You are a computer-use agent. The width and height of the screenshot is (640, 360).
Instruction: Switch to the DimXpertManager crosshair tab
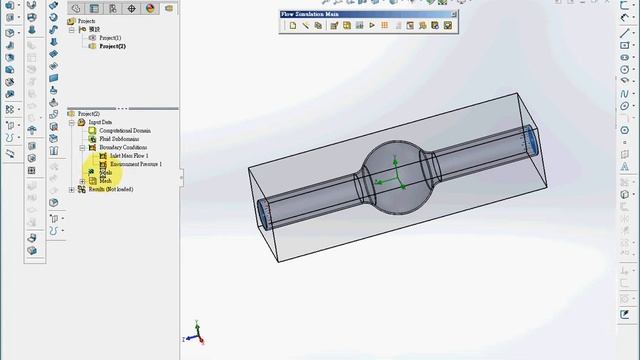pos(131,8)
